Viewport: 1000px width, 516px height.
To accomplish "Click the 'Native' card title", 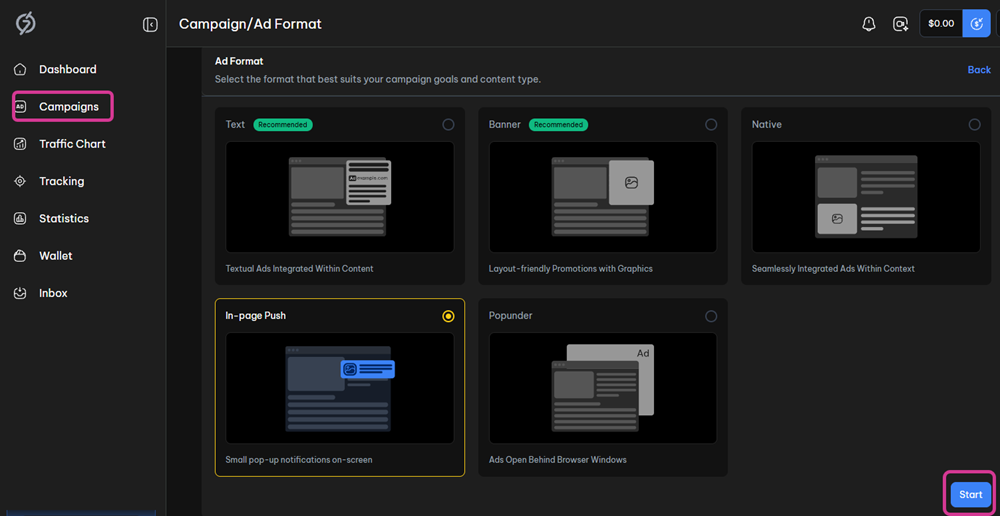I will pos(767,124).
